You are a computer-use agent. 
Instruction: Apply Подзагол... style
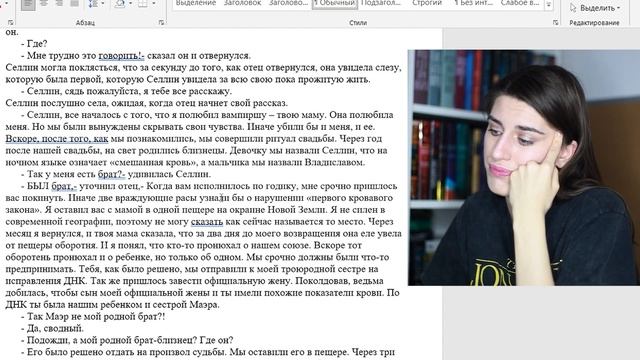(x=381, y=4)
